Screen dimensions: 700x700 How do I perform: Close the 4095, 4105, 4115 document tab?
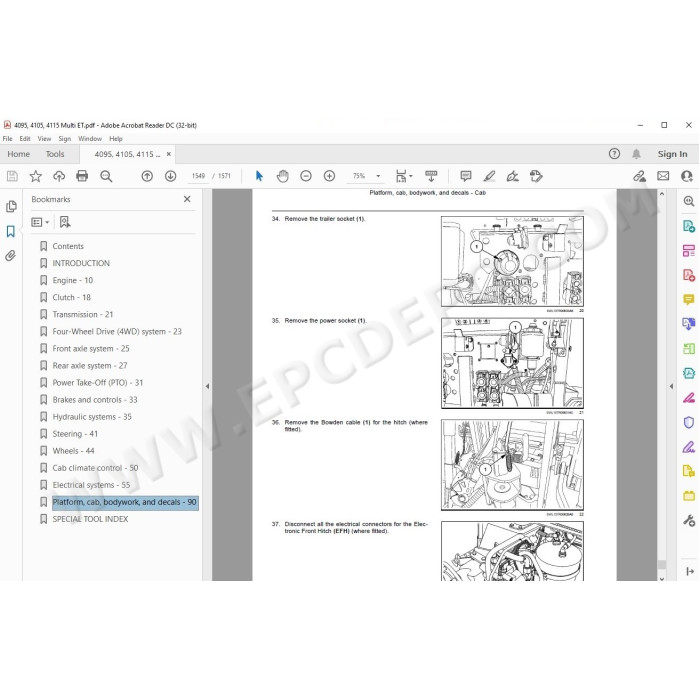169,154
